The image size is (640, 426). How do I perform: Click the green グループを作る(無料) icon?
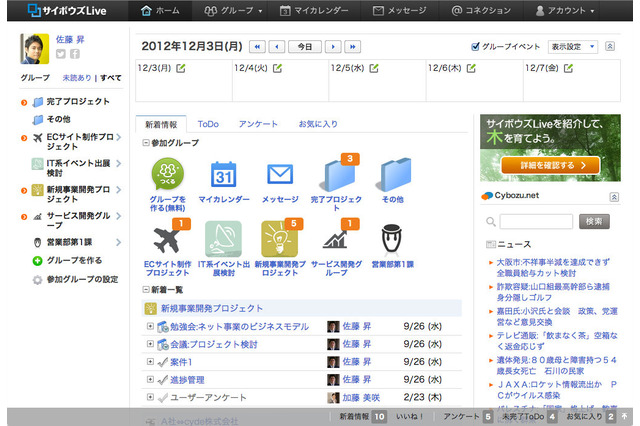166,176
